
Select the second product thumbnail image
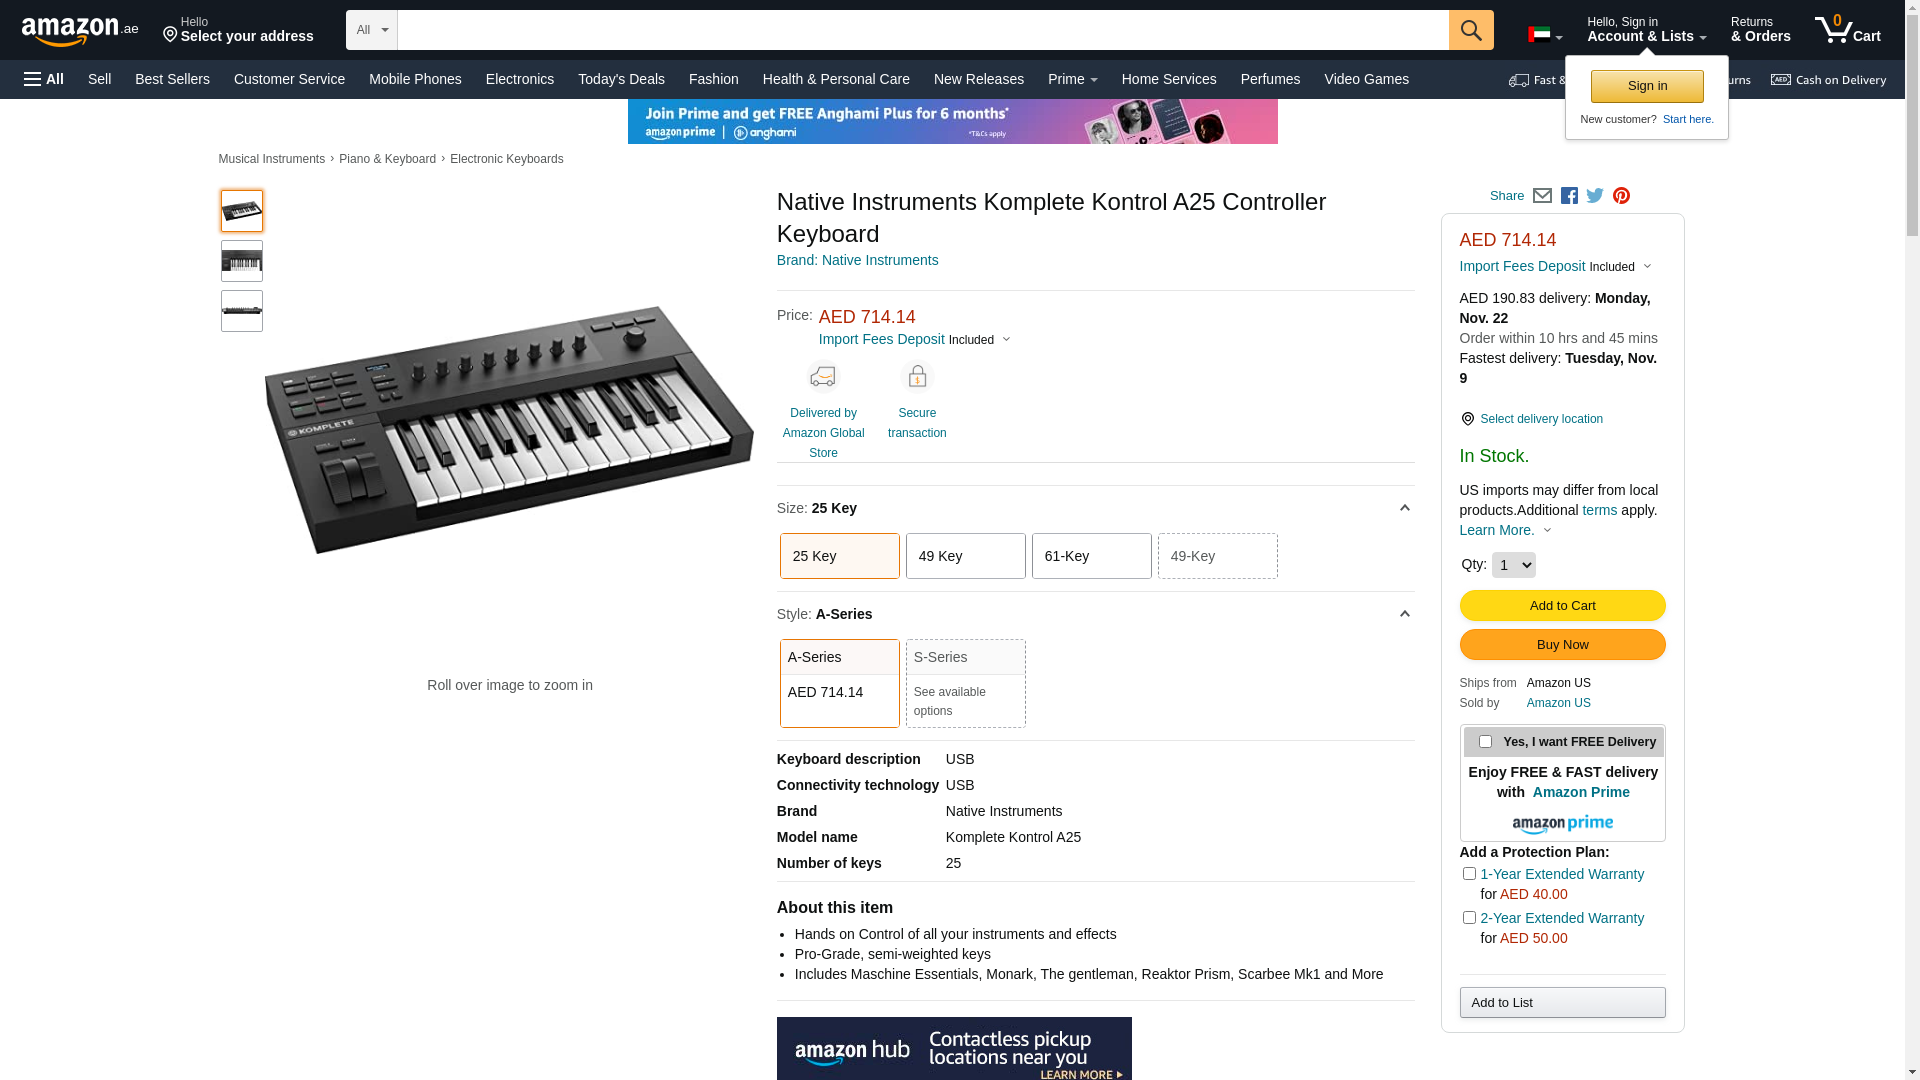242,261
